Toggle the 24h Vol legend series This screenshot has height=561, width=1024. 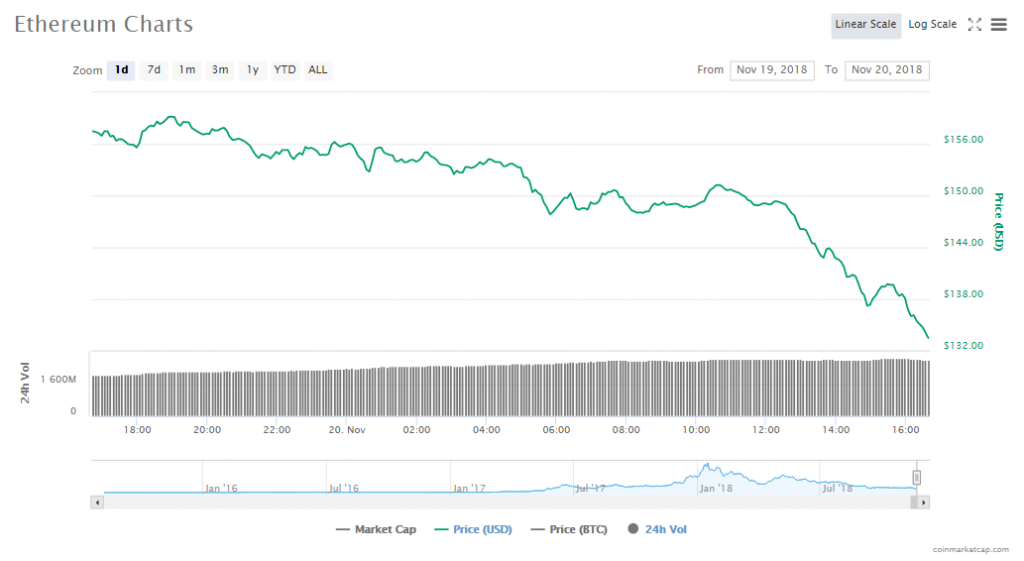click(x=657, y=529)
